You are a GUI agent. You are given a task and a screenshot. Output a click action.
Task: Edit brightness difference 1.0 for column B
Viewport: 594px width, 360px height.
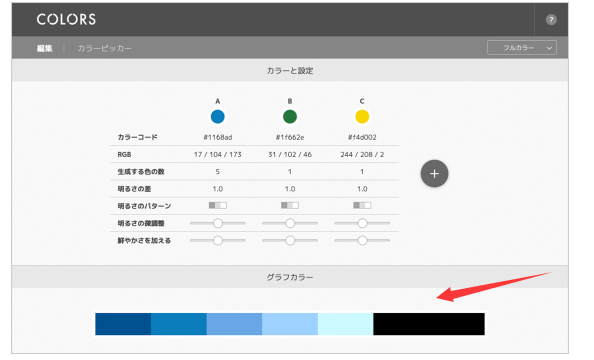(x=290, y=189)
